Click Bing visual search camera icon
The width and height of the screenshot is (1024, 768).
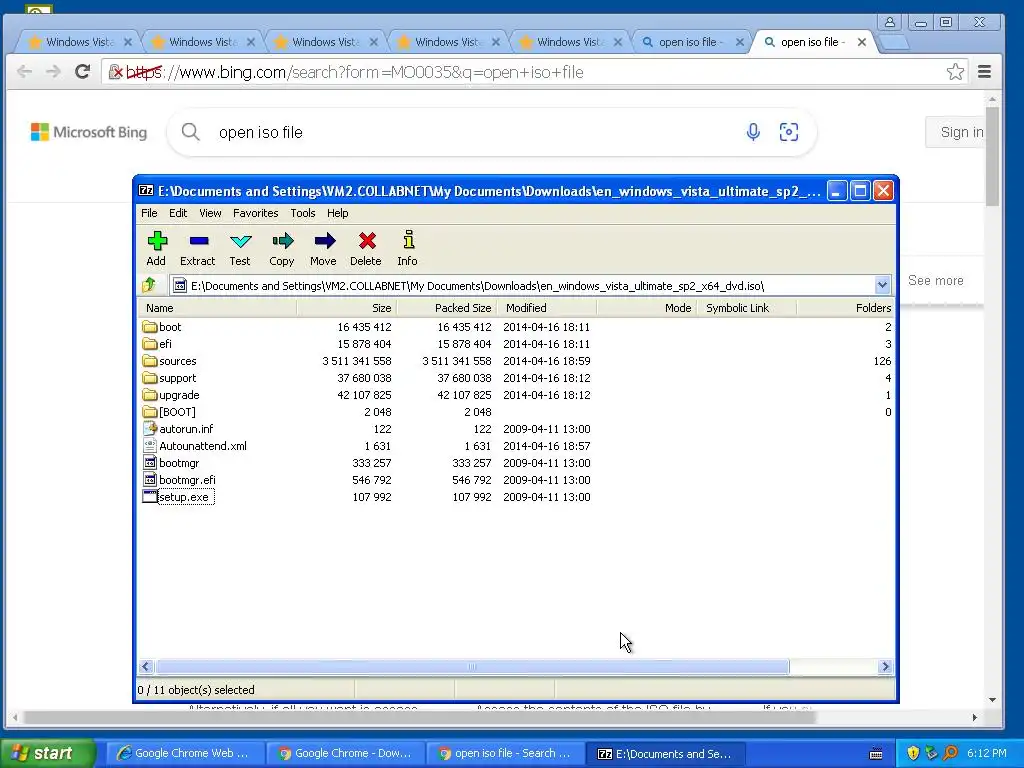click(x=789, y=132)
